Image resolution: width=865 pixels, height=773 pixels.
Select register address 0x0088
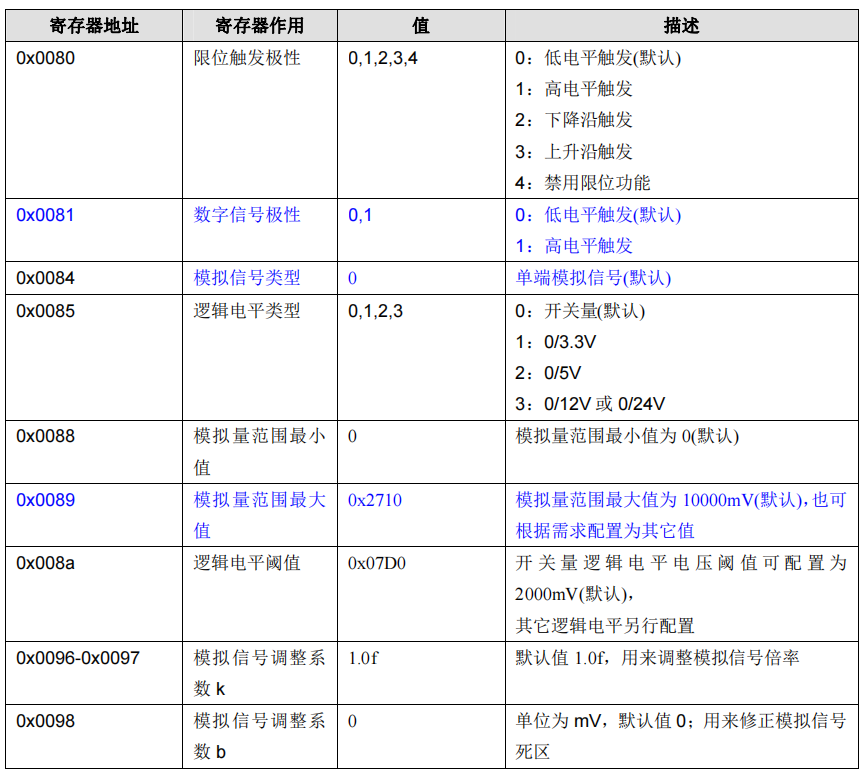pos(46,436)
